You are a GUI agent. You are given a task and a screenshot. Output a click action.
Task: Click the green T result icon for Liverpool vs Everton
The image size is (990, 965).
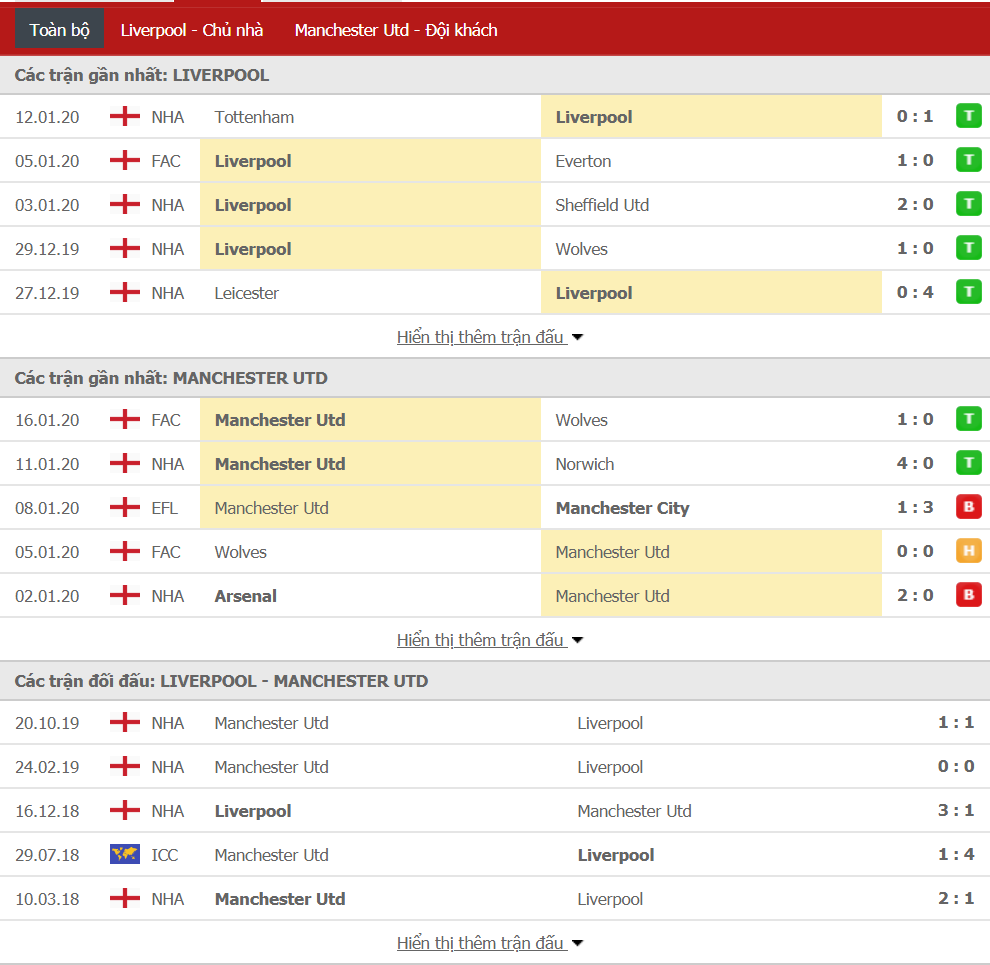[968, 159]
